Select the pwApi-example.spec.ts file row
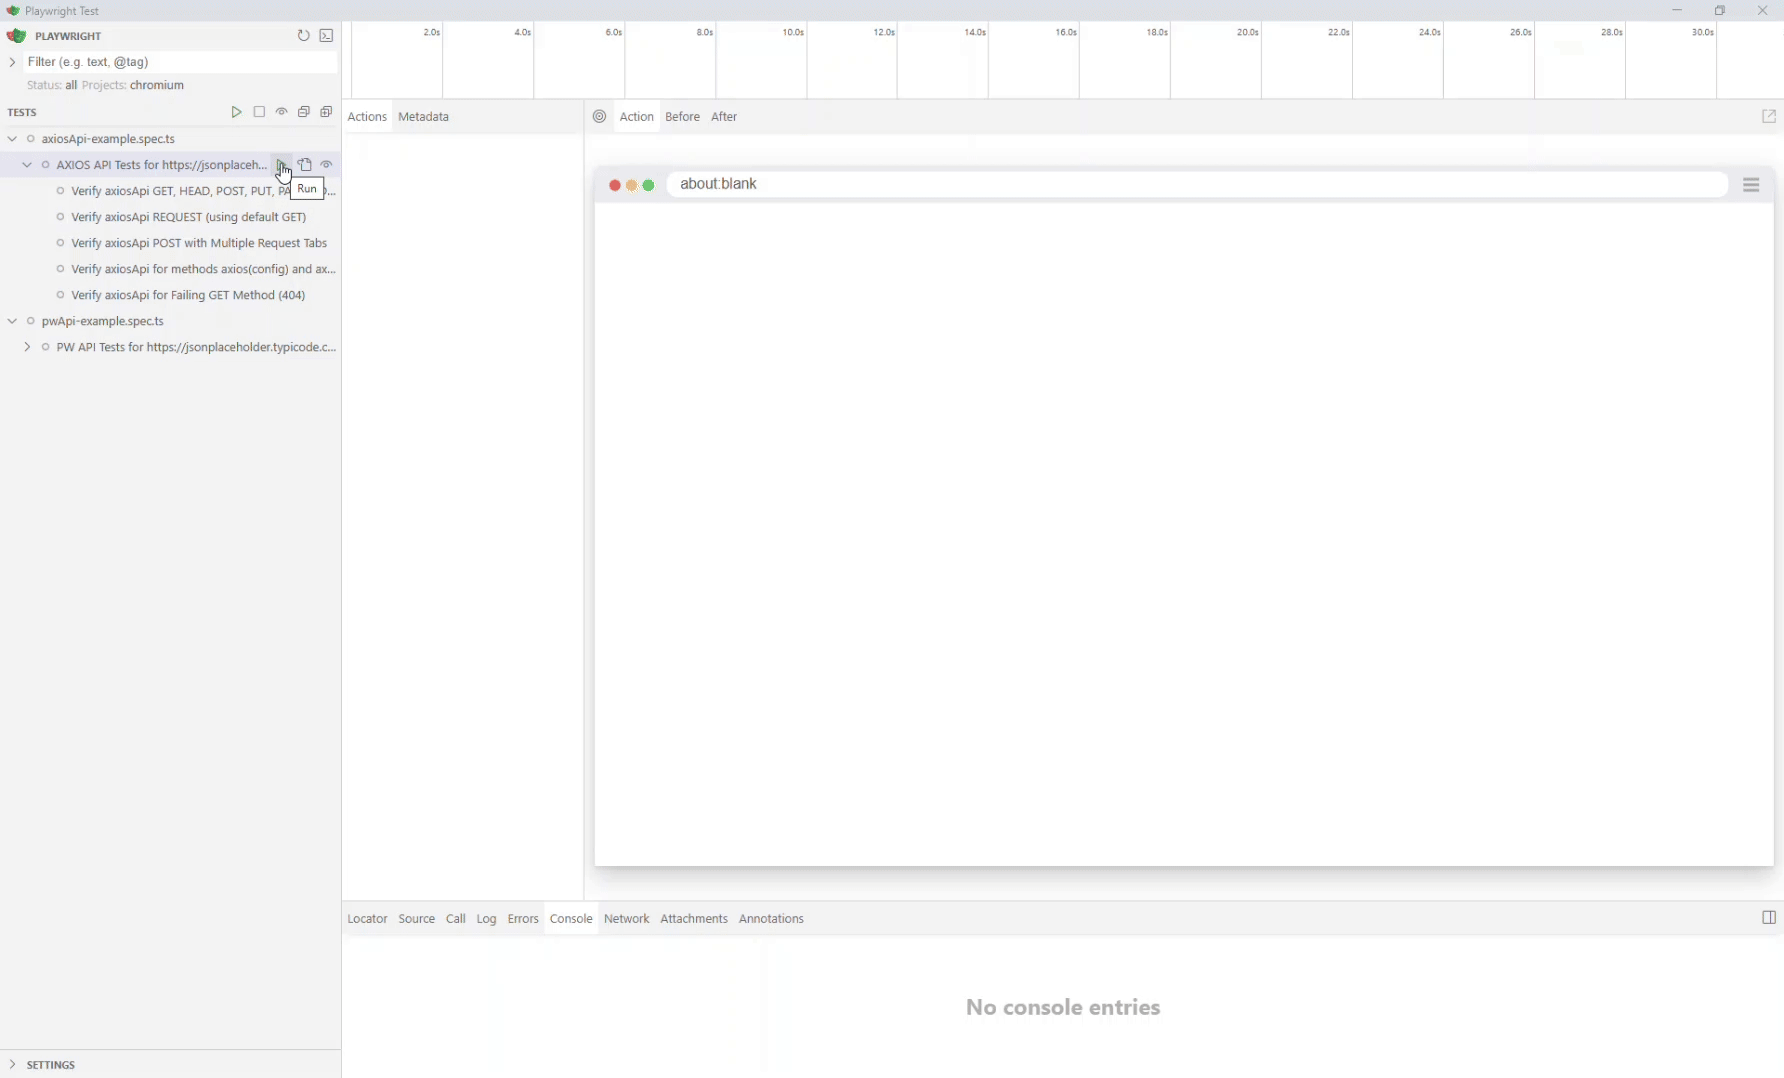1784x1078 pixels. click(170, 321)
